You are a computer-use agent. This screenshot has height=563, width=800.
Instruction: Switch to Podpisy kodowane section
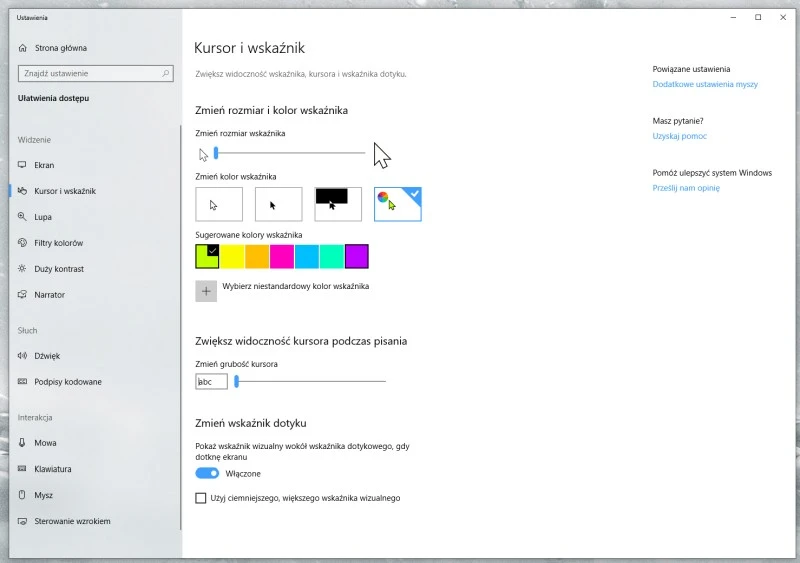click(x=67, y=382)
